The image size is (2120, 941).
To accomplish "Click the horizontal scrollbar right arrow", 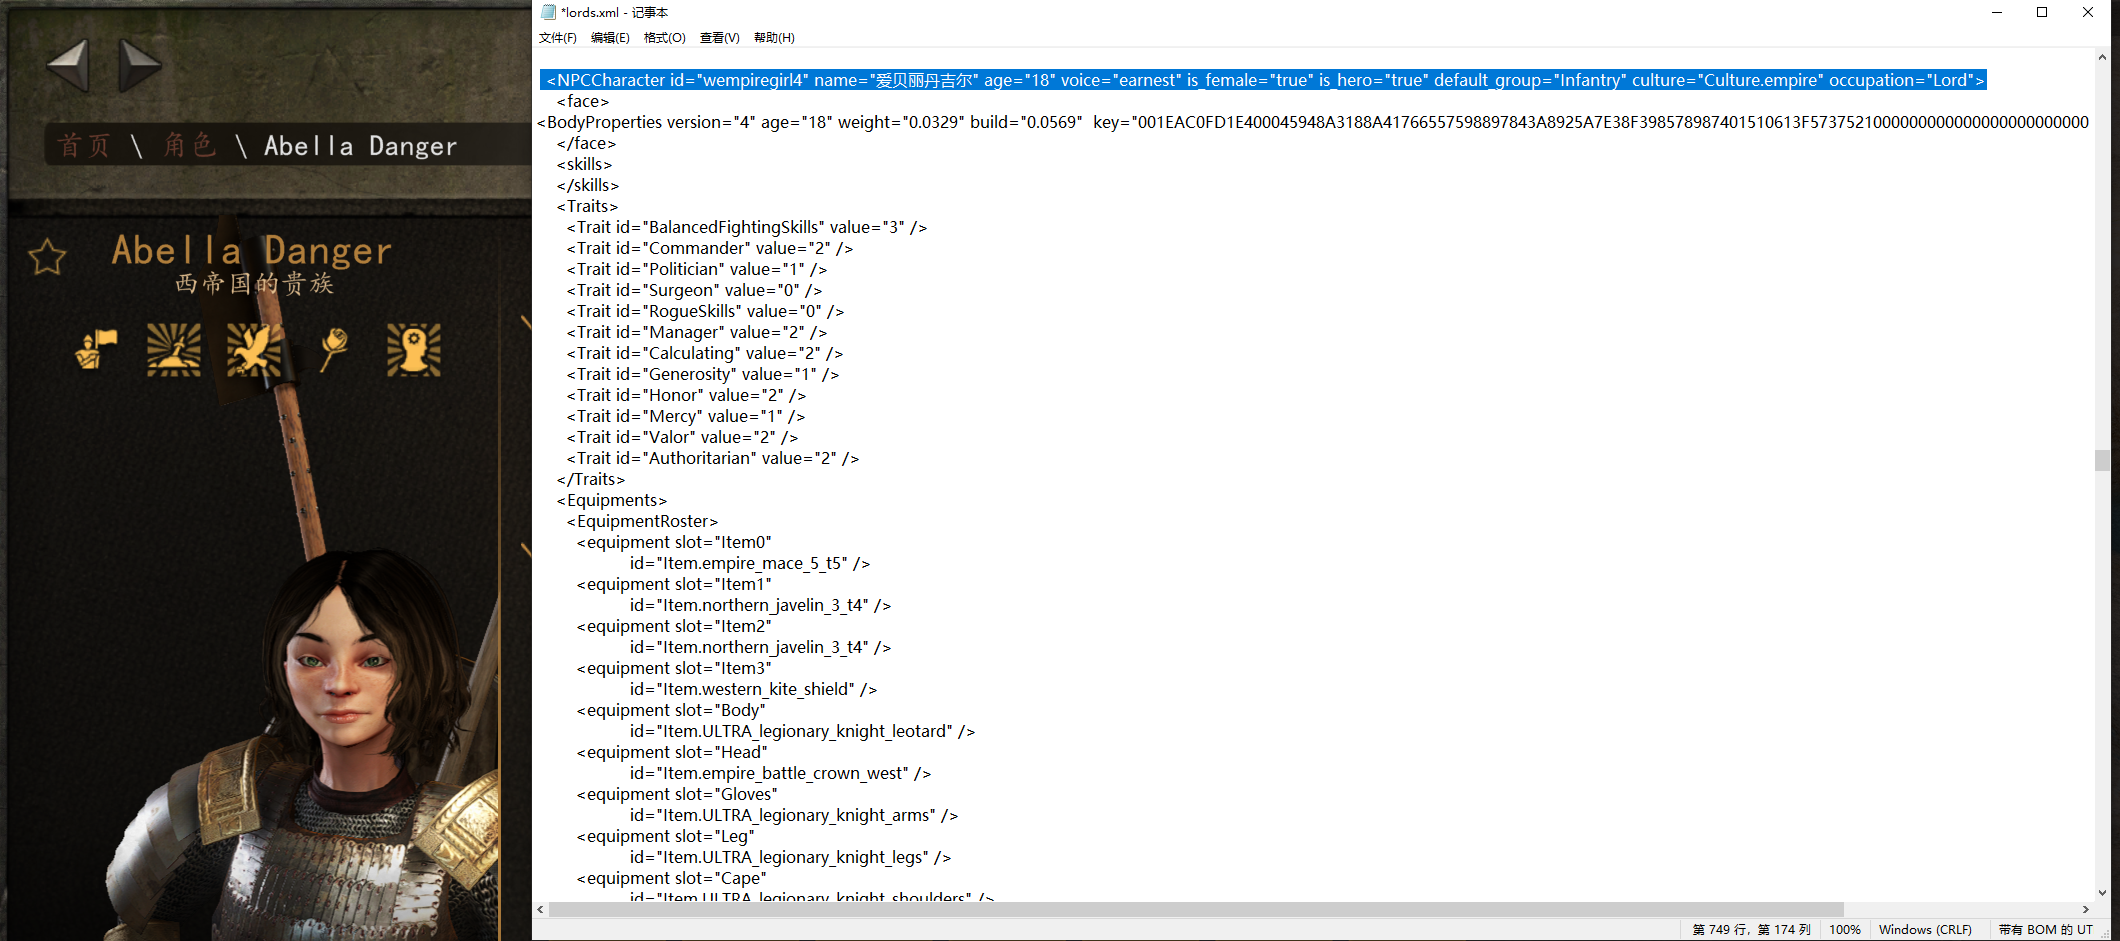I will pos(2086,909).
